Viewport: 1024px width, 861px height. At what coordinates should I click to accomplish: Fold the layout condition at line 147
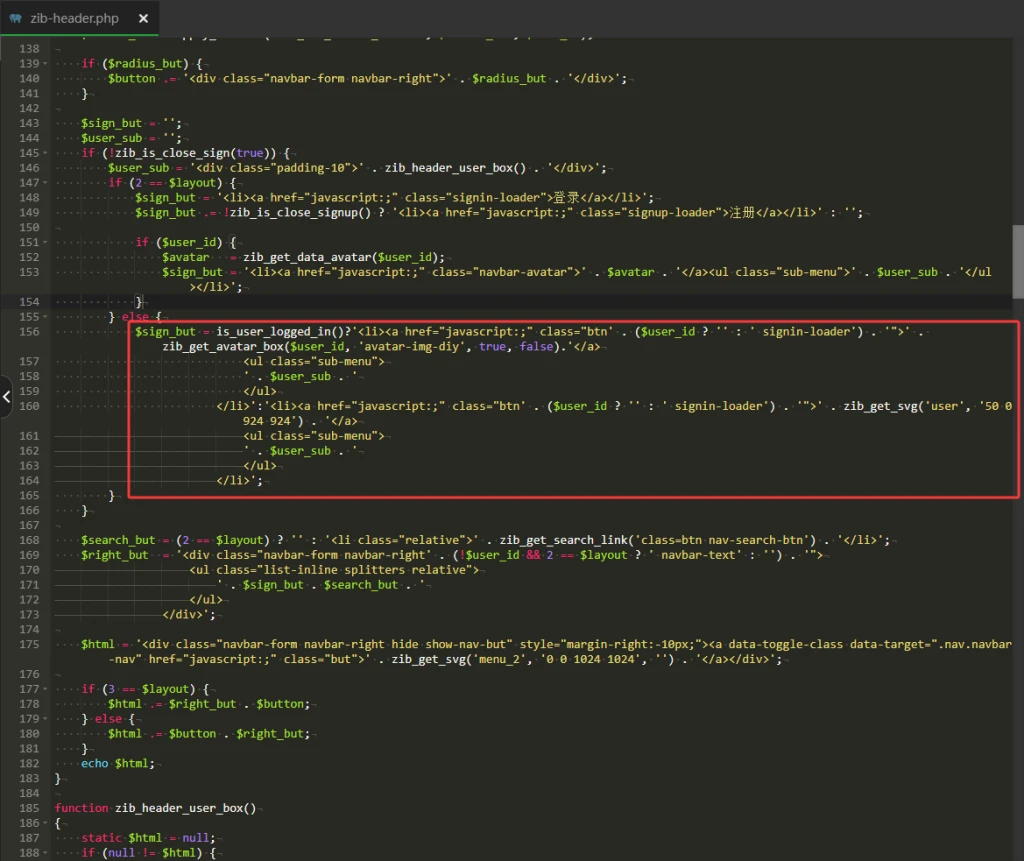[47, 183]
